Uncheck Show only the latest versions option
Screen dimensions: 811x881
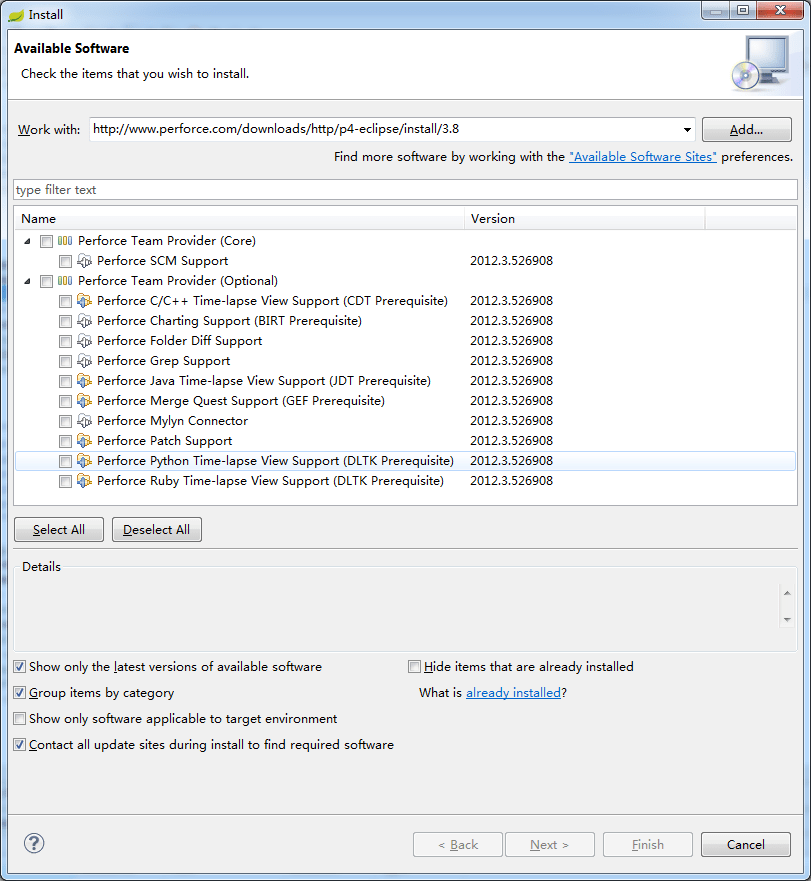(20, 667)
